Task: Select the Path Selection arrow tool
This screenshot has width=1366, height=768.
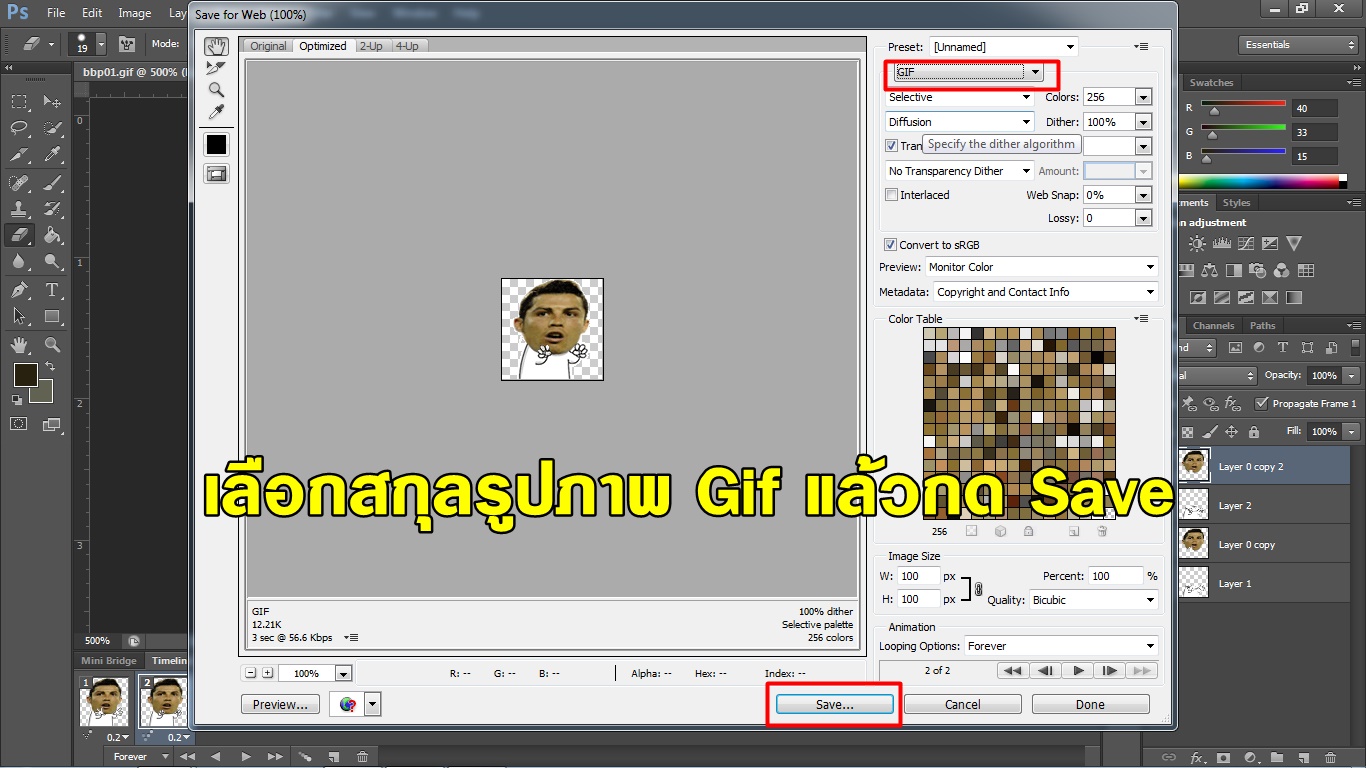Action: coord(19,316)
